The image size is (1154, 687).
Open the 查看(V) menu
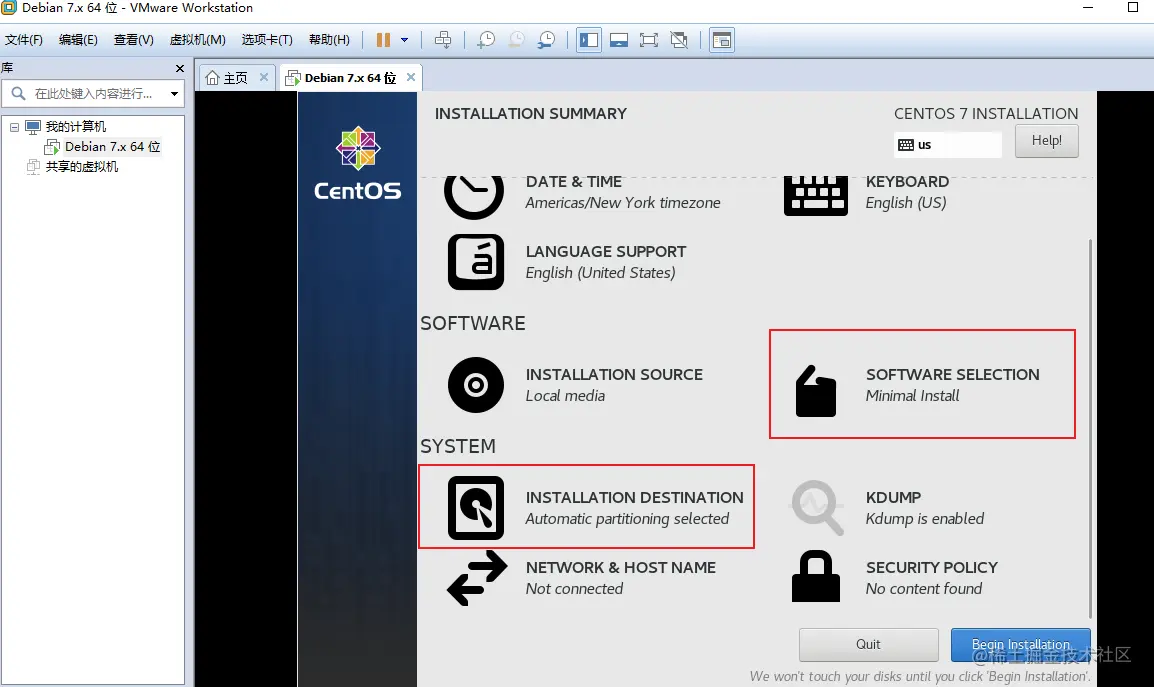pos(133,40)
